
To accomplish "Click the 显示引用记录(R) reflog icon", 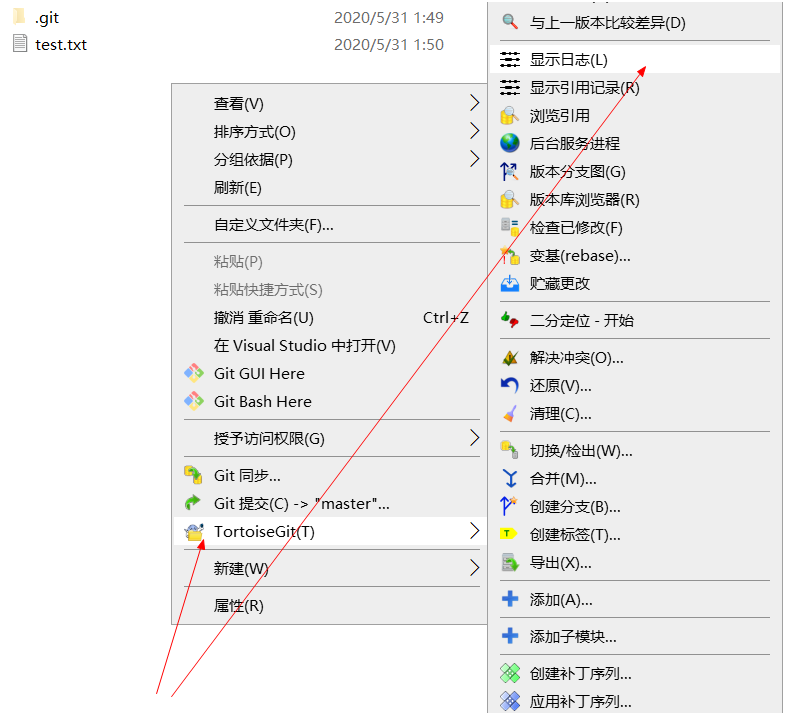I will [510, 87].
